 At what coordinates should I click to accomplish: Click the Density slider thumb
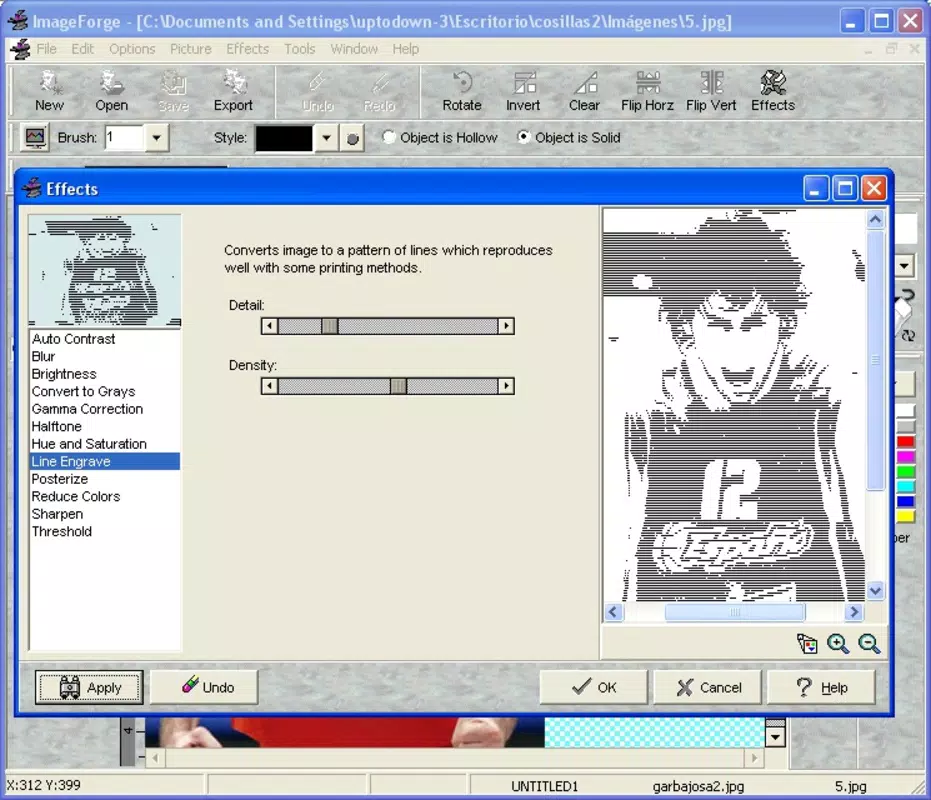tap(398, 386)
